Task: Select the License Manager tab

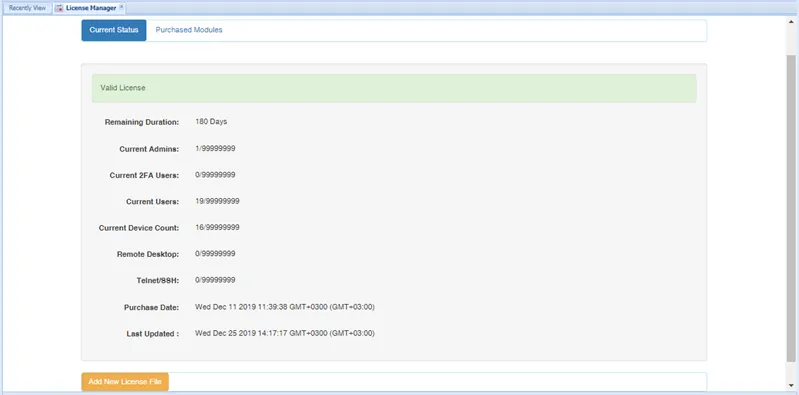Action: [90, 8]
